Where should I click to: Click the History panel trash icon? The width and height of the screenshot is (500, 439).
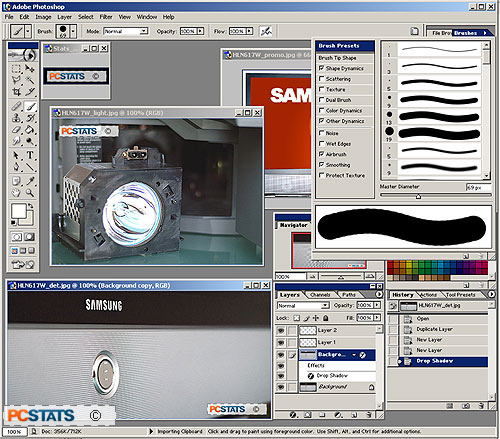click(x=481, y=406)
